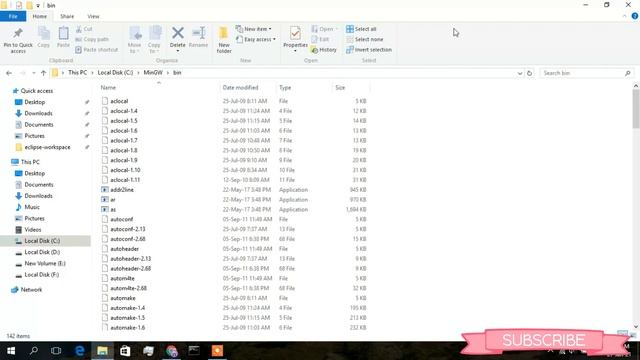The width and height of the screenshot is (640, 360).
Task: Select Copy path in Clipboard group
Action: tap(92, 39)
